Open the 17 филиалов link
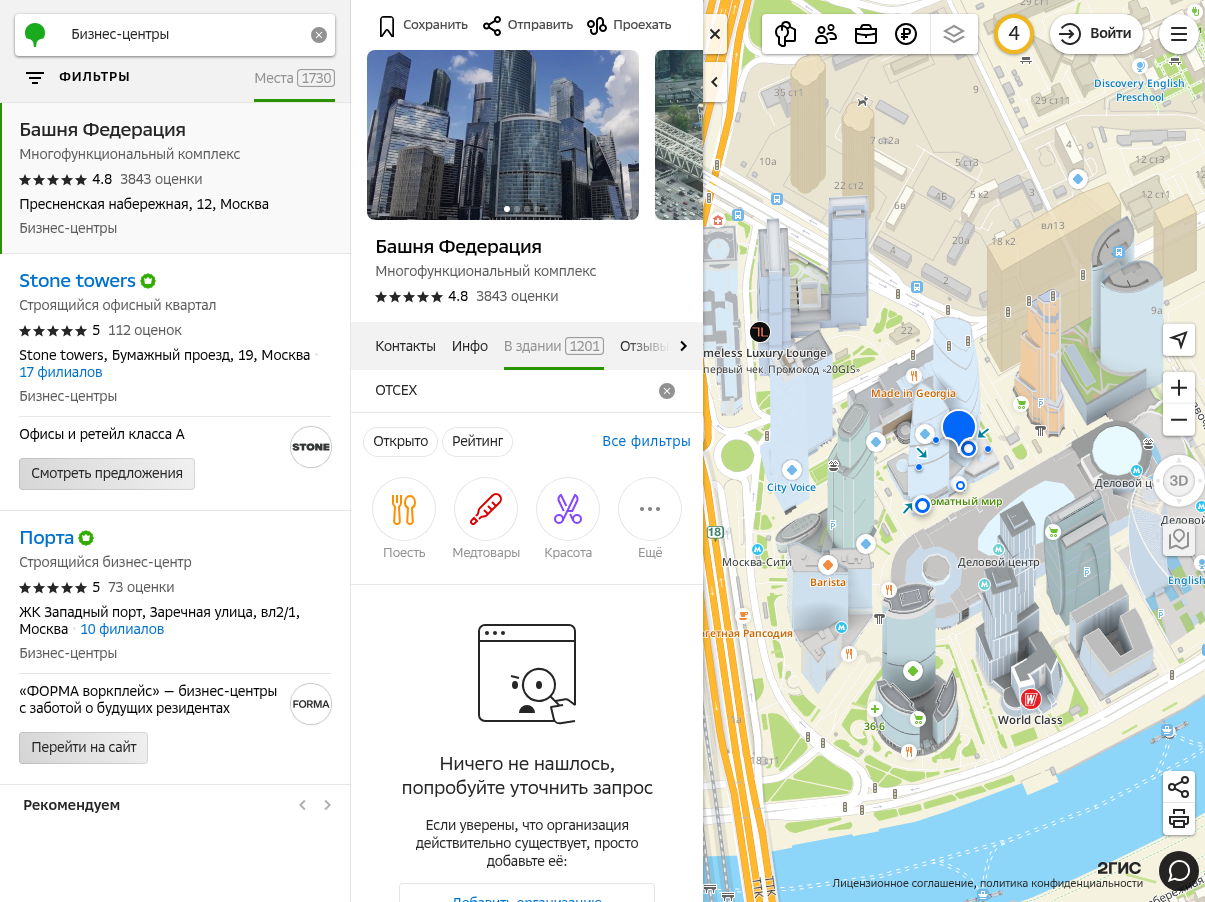Image resolution: width=1205 pixels, height=902 pixels. (61, 372)
